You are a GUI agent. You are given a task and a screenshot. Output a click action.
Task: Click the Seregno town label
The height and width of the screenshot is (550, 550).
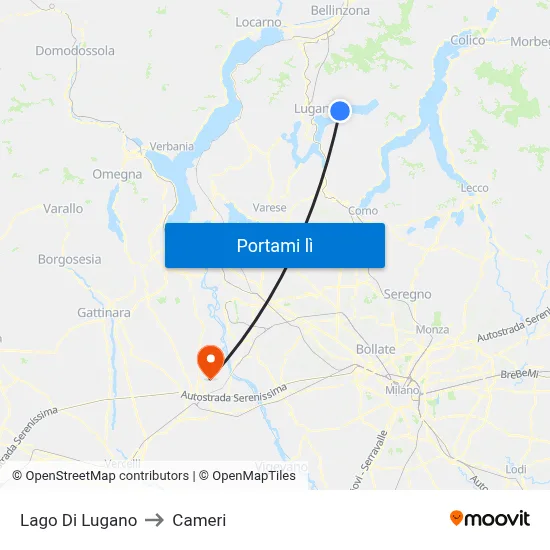click(x=407, y=294)
